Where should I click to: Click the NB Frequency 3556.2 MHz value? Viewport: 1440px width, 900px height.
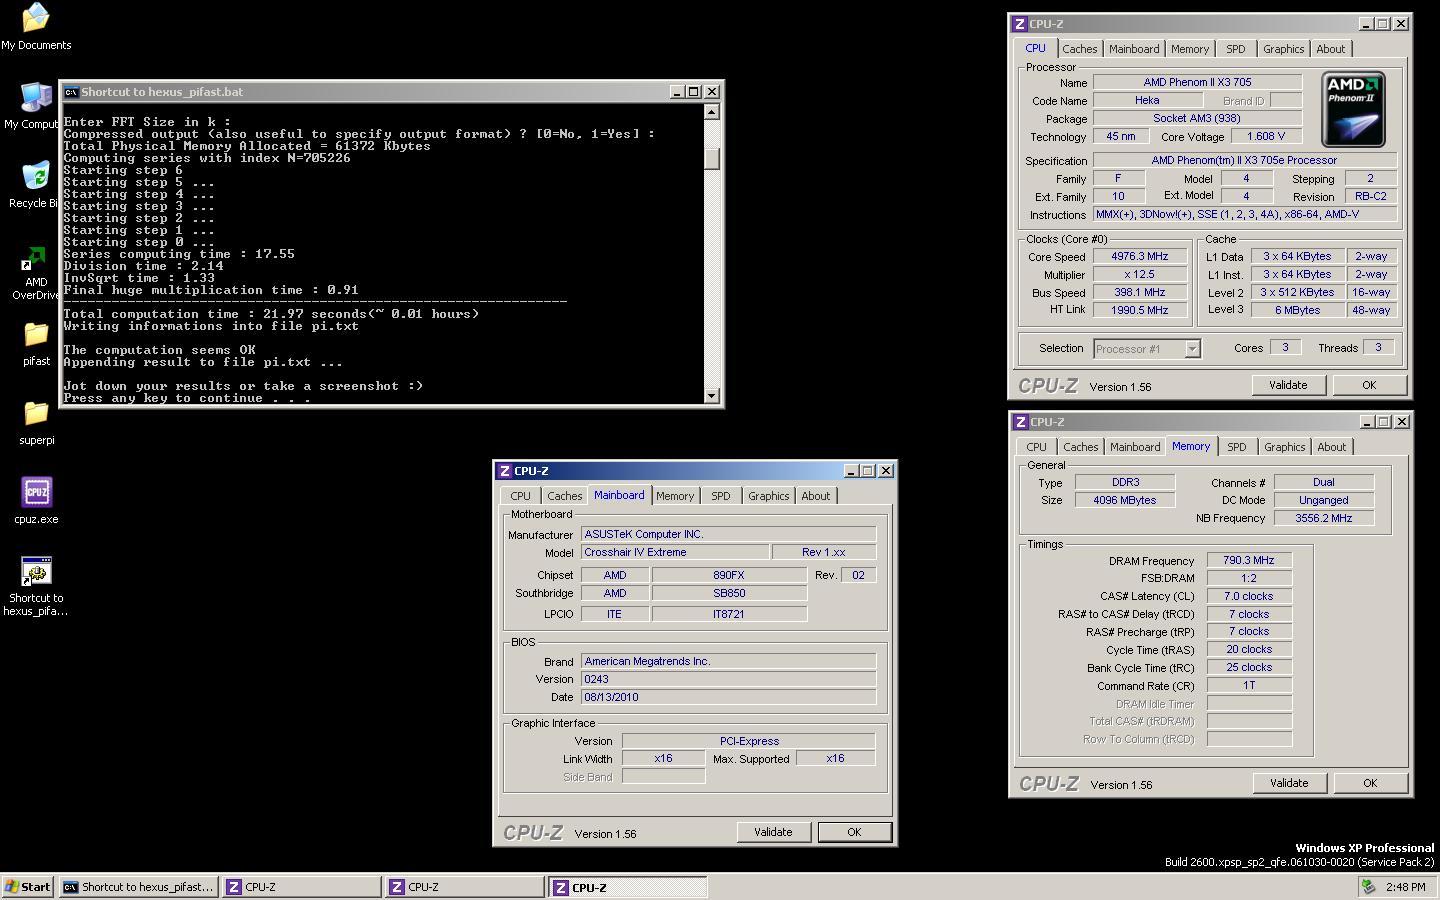(x=1323, y=518)
